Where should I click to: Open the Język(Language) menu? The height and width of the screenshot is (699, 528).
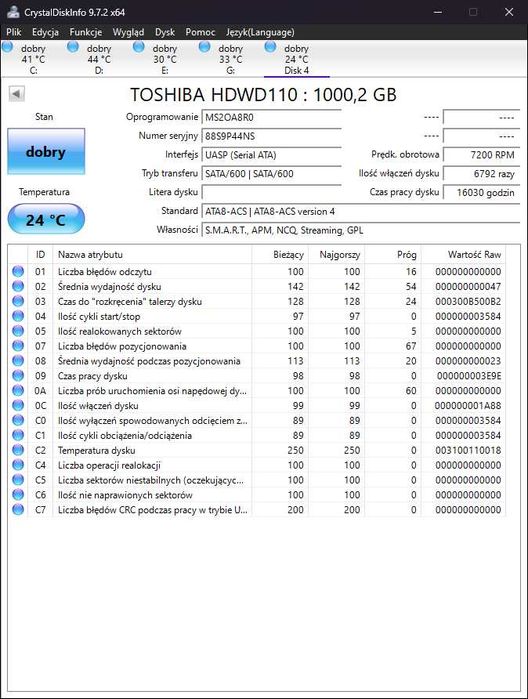pos(260,32)
